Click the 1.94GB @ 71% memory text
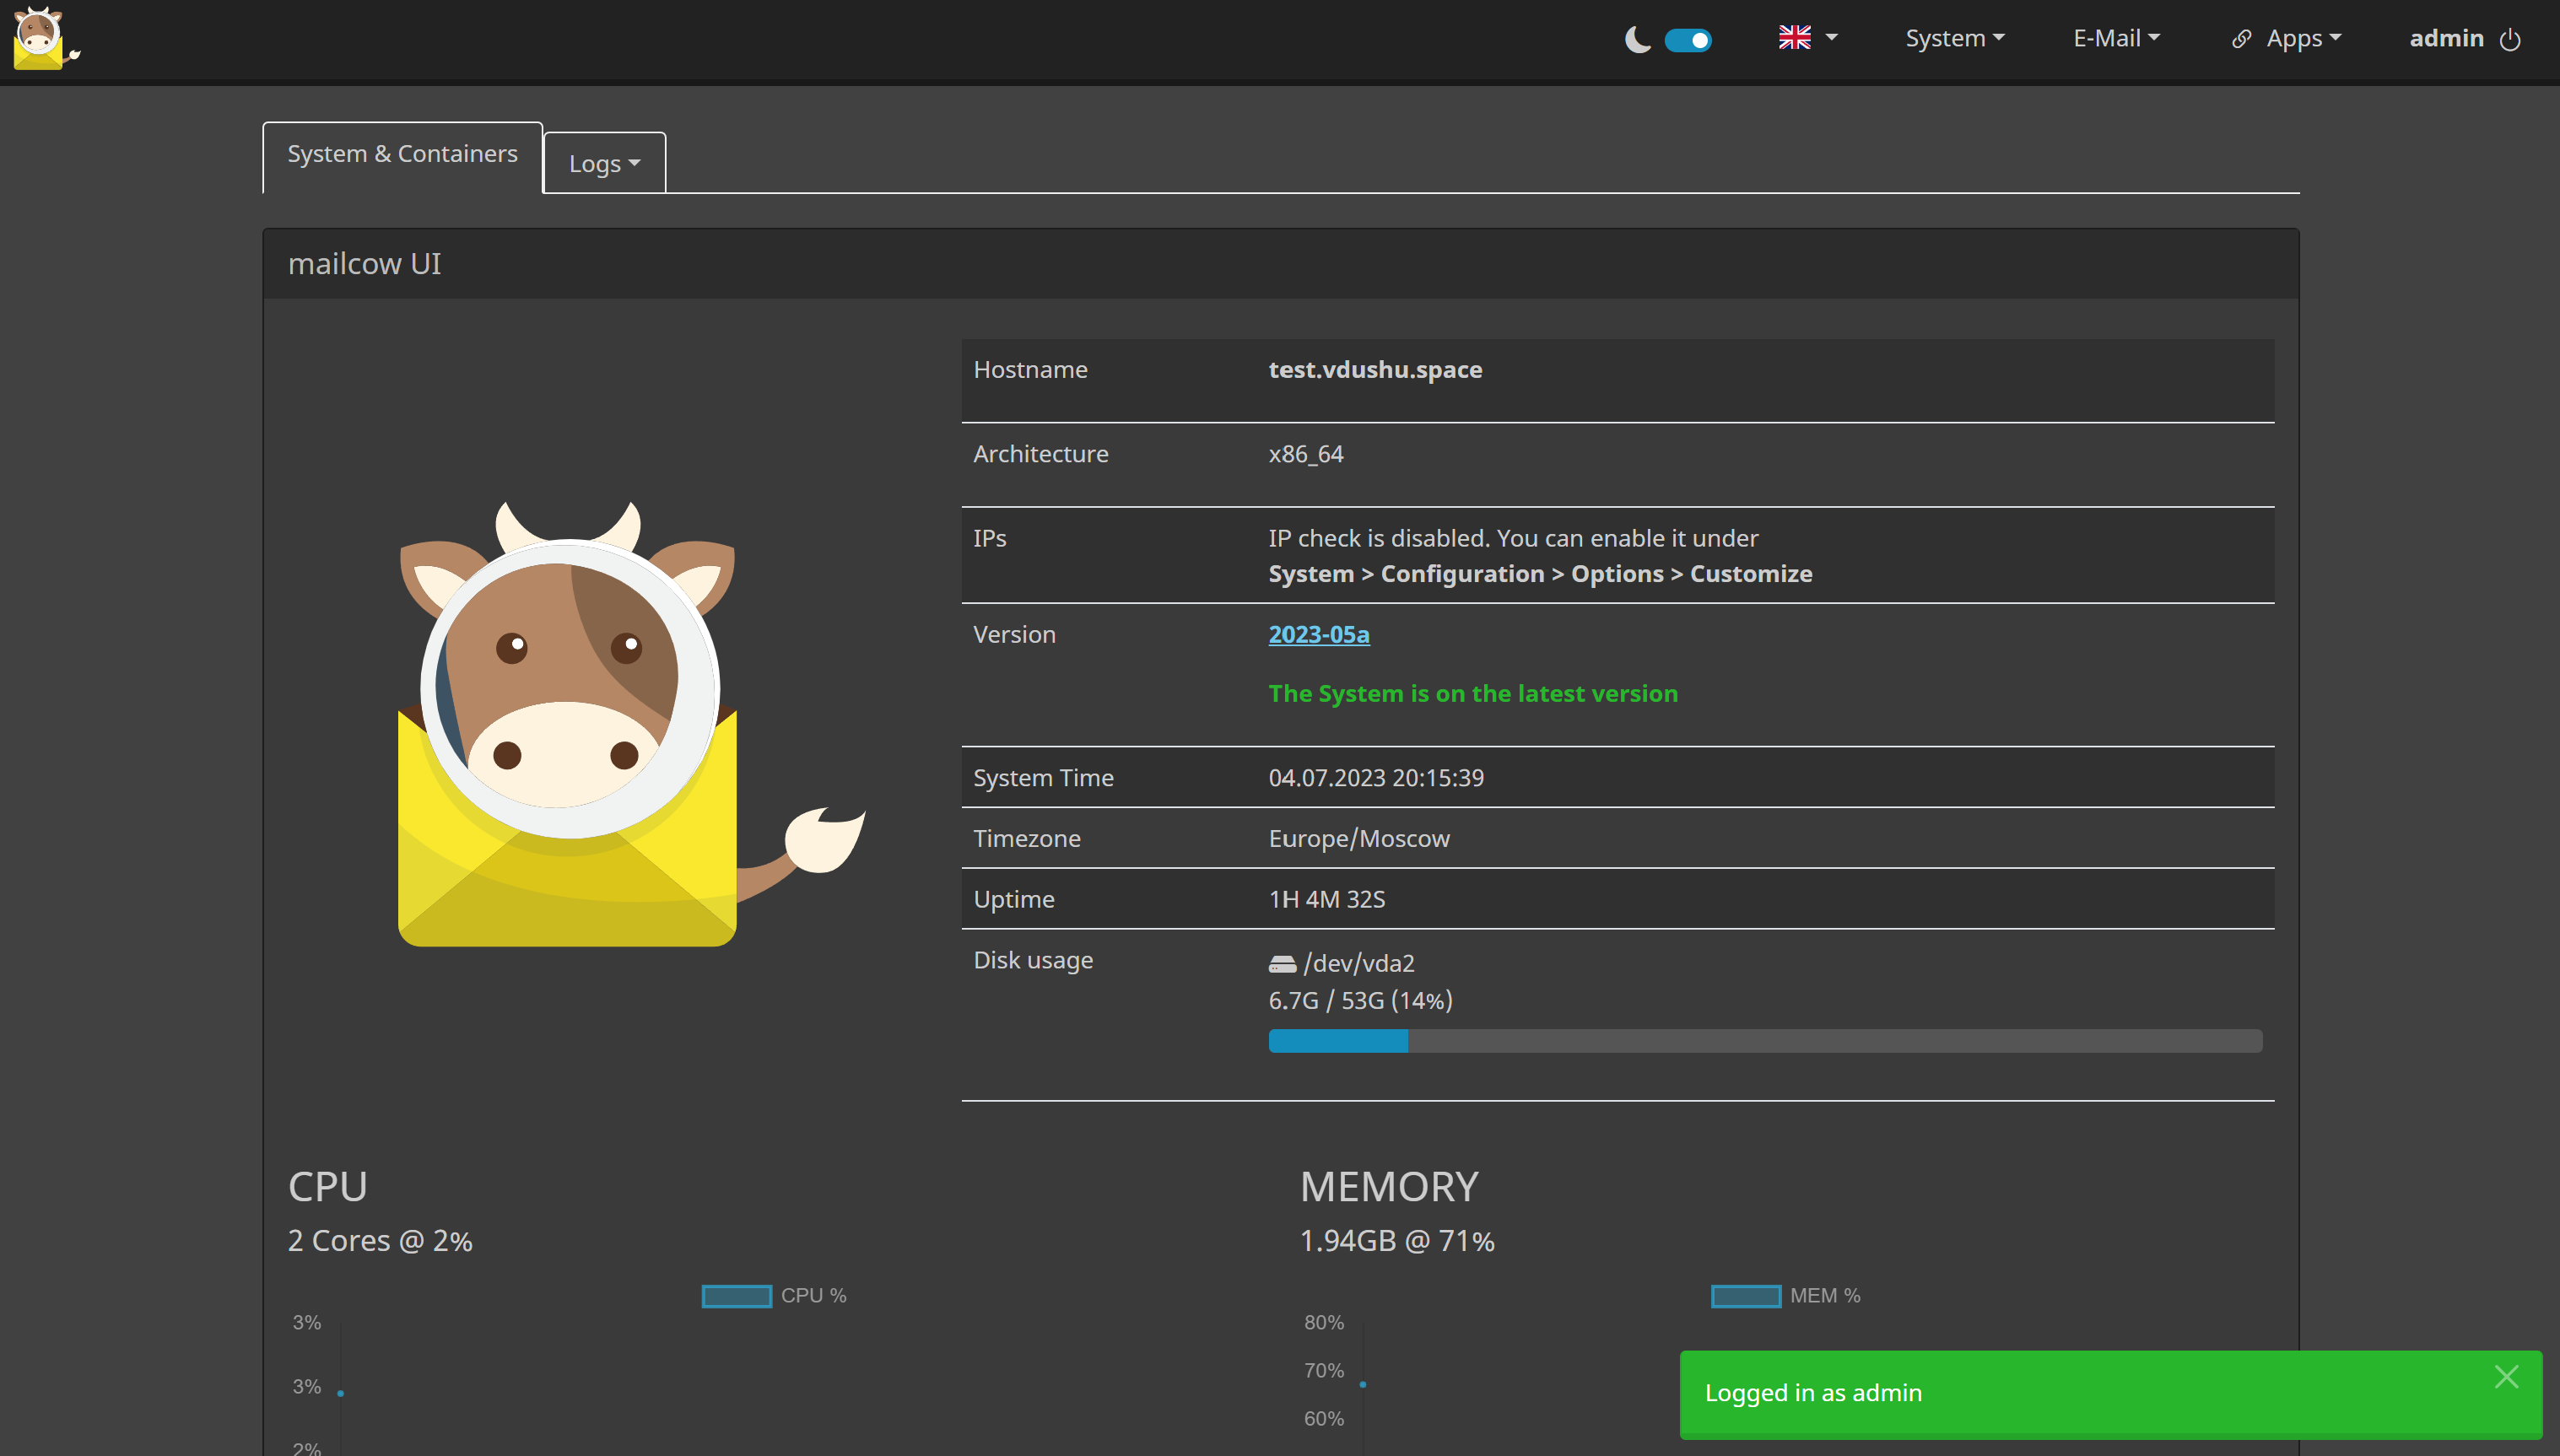Image resolution: width=2560 pixels, height=1456 pixels. pyautogui.click(x=1397, y=1241)
